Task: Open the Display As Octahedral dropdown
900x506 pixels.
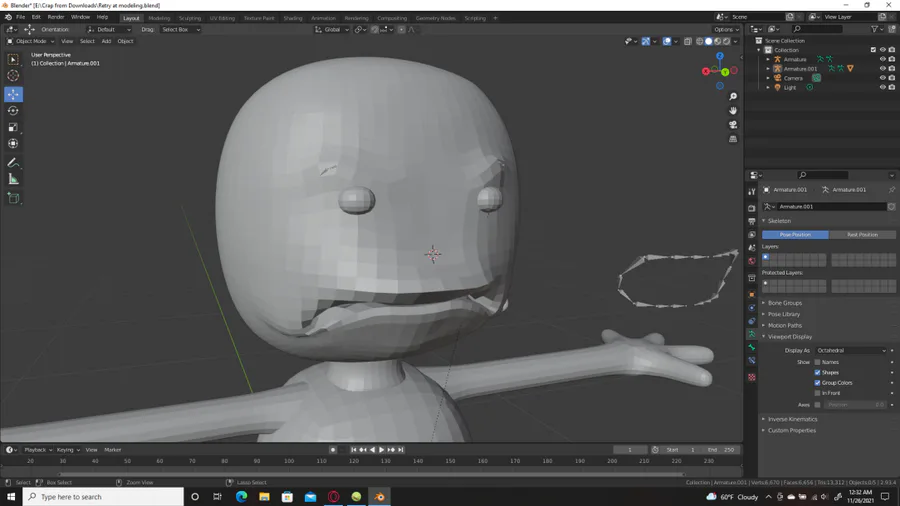Action: pyautogui.click(x=851, y=351)
